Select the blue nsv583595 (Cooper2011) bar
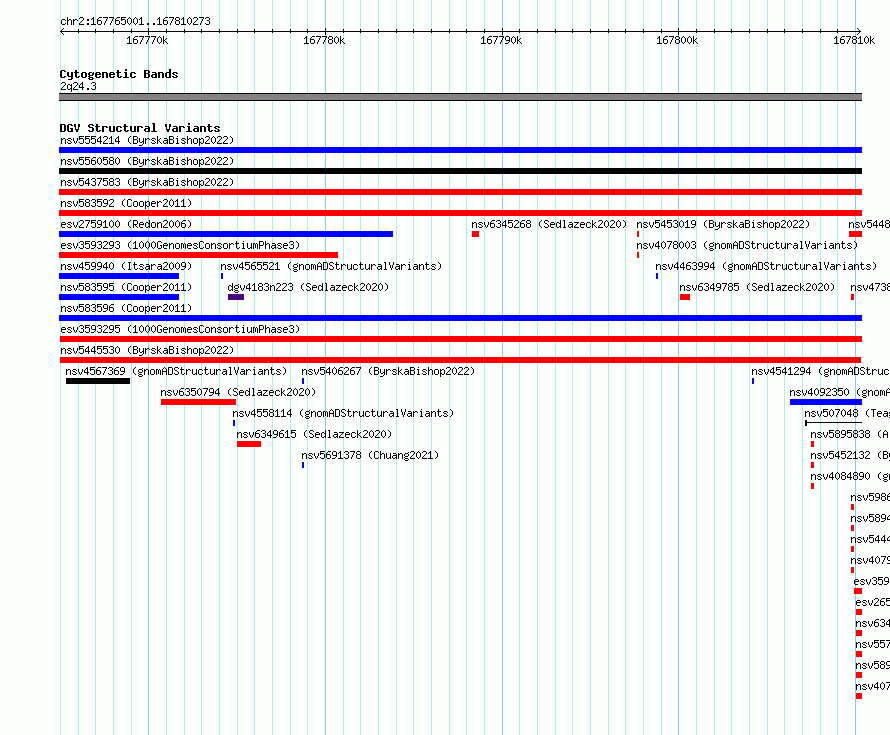 pyautogui.click(x=119, y=297)
